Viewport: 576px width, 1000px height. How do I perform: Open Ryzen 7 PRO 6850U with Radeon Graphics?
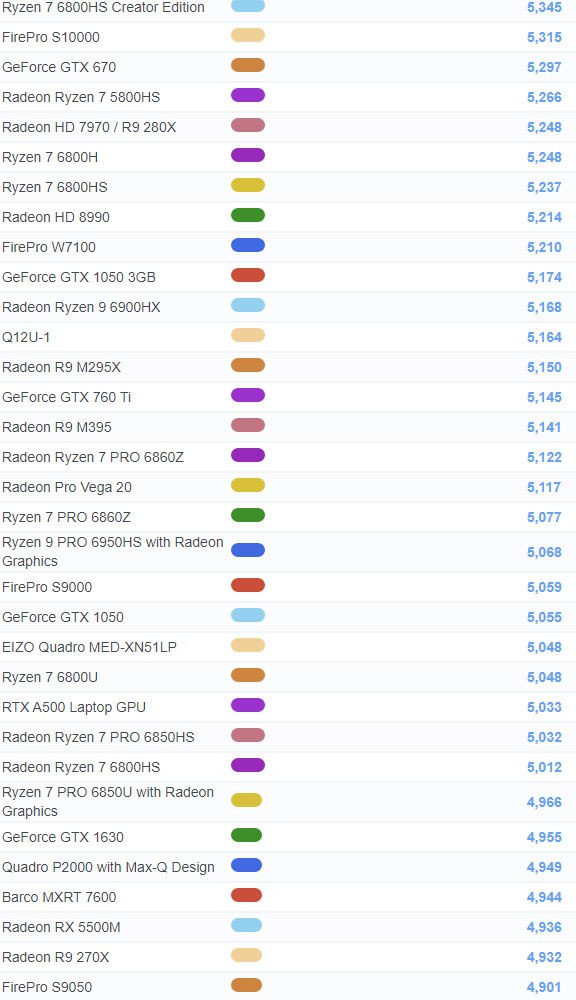pyautogui.click(x=108, y=801)
